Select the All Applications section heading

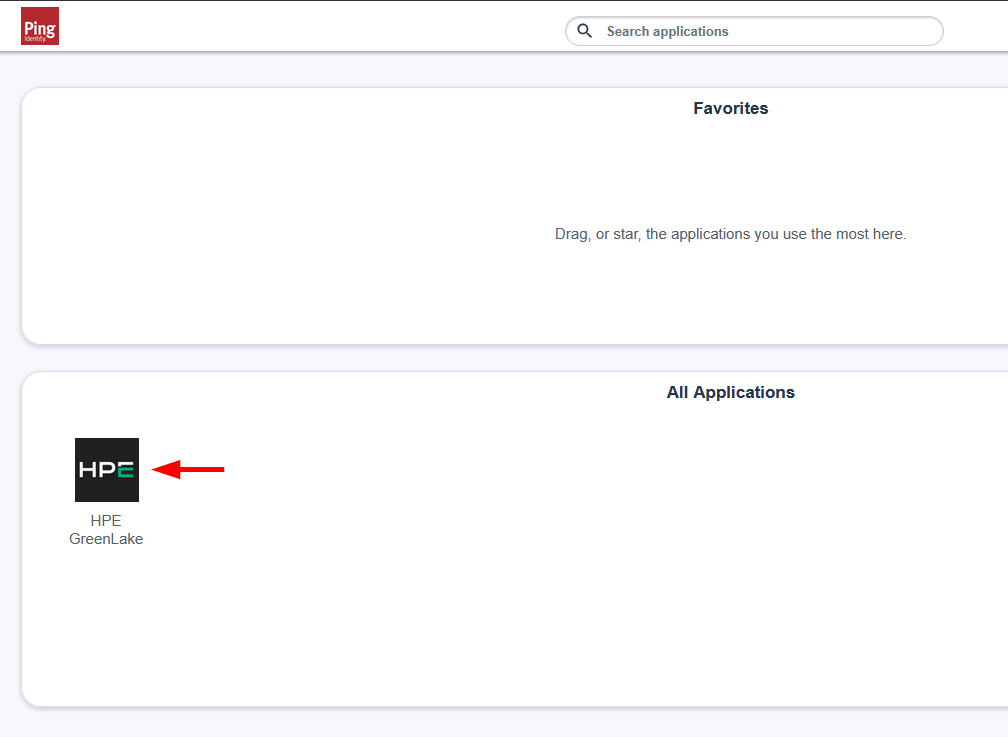pos(730,392)
